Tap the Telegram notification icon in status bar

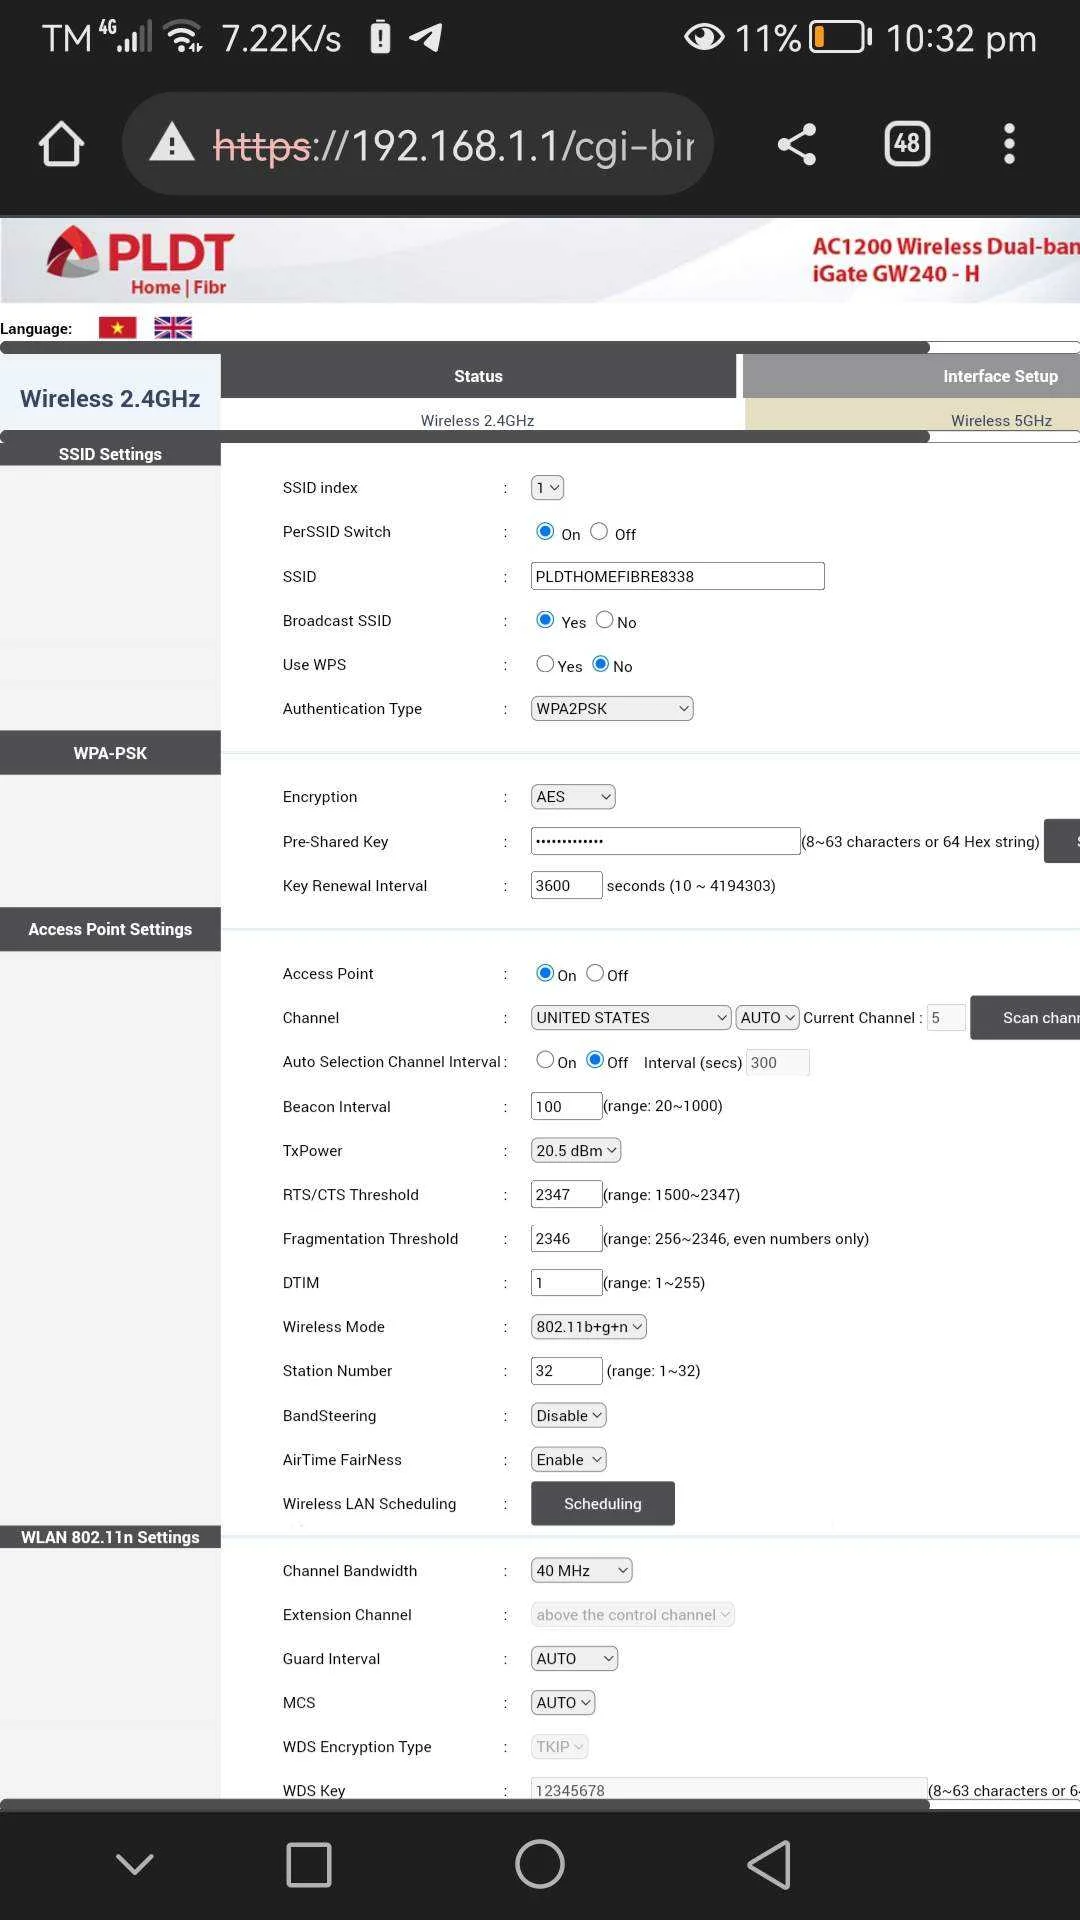coord(426,38)
